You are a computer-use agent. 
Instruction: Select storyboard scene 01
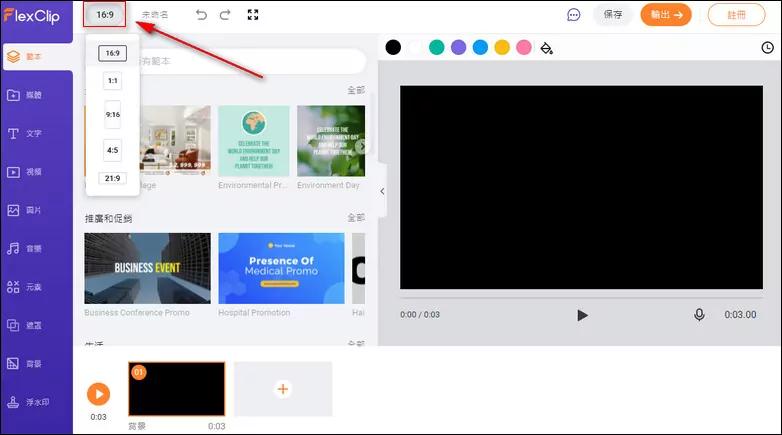click(x=177, y=389)
